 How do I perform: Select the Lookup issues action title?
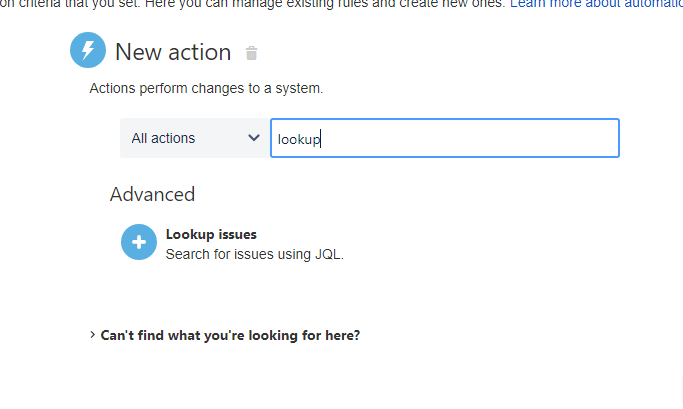point(211,235)
